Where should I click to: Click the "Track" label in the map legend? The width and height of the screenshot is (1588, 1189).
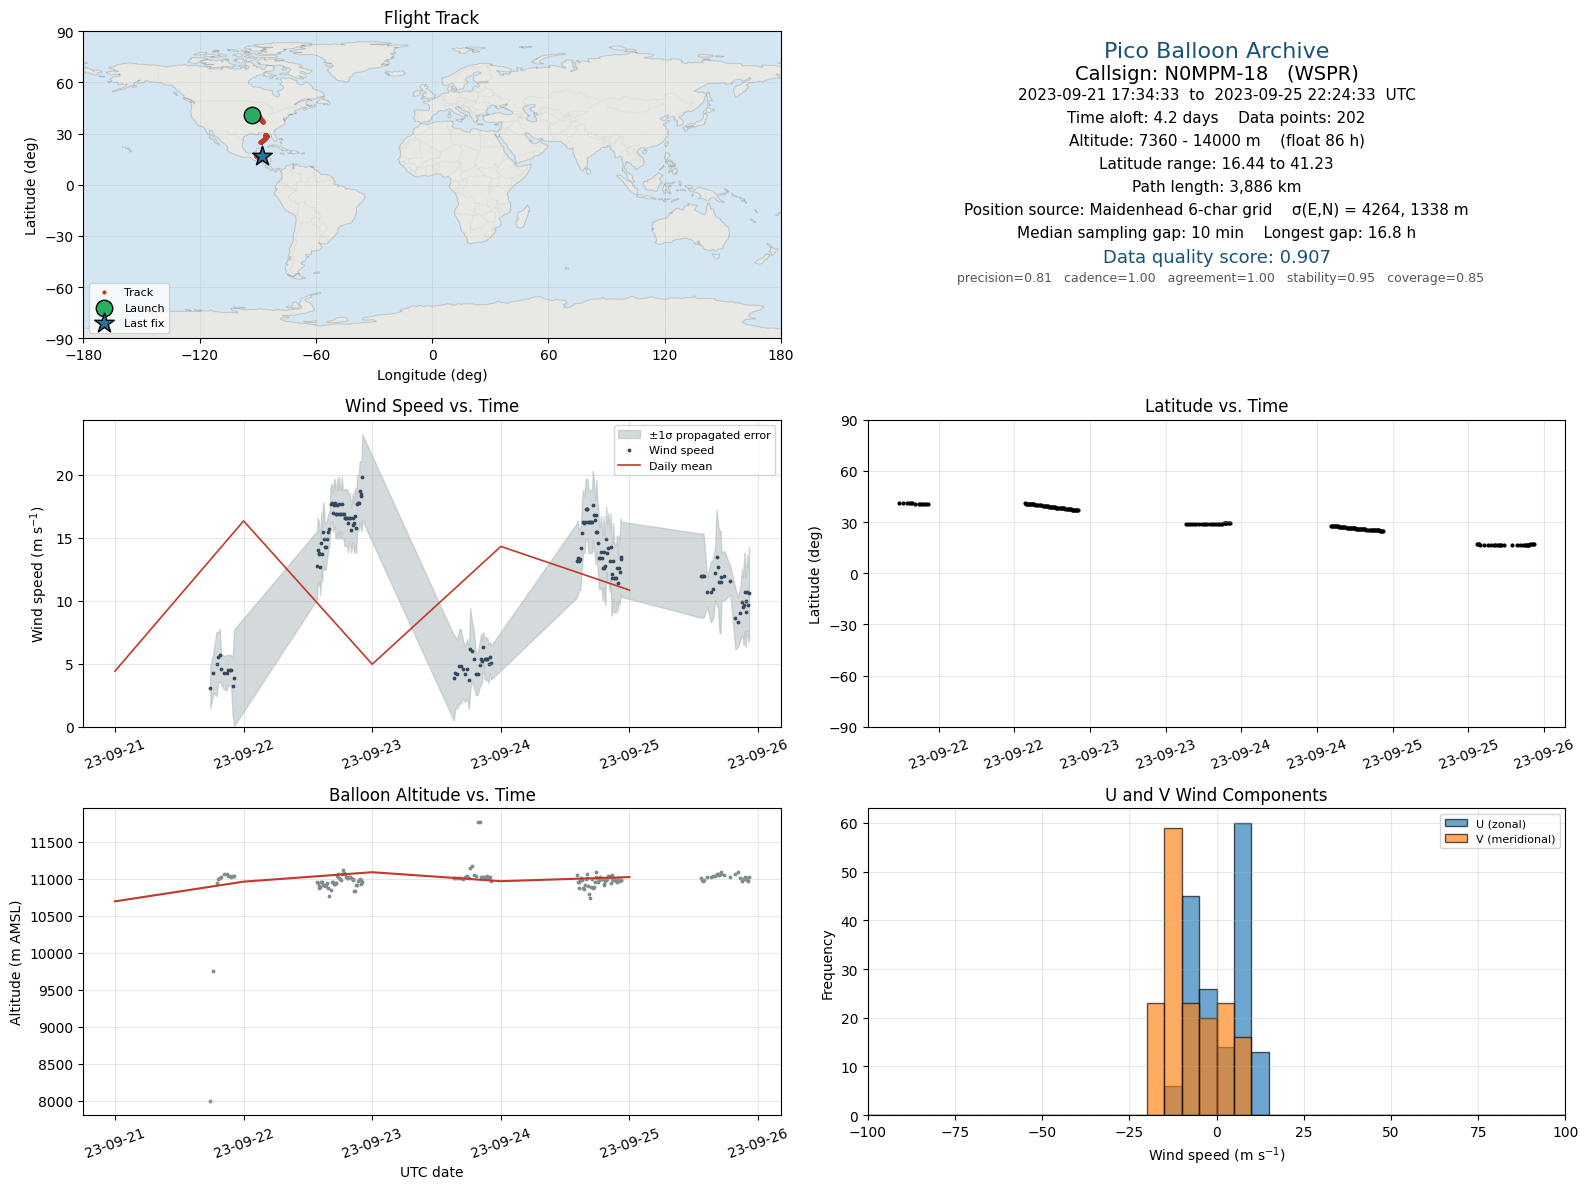tap(138, 293)
